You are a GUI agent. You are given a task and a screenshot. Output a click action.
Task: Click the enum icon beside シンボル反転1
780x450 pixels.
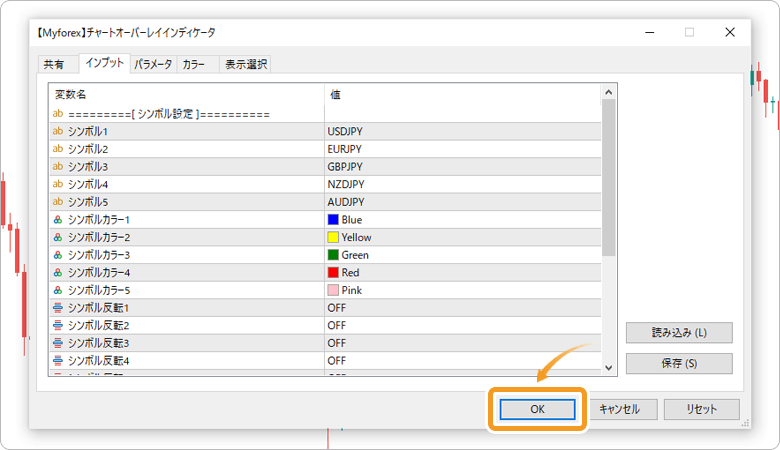(58, 308)
